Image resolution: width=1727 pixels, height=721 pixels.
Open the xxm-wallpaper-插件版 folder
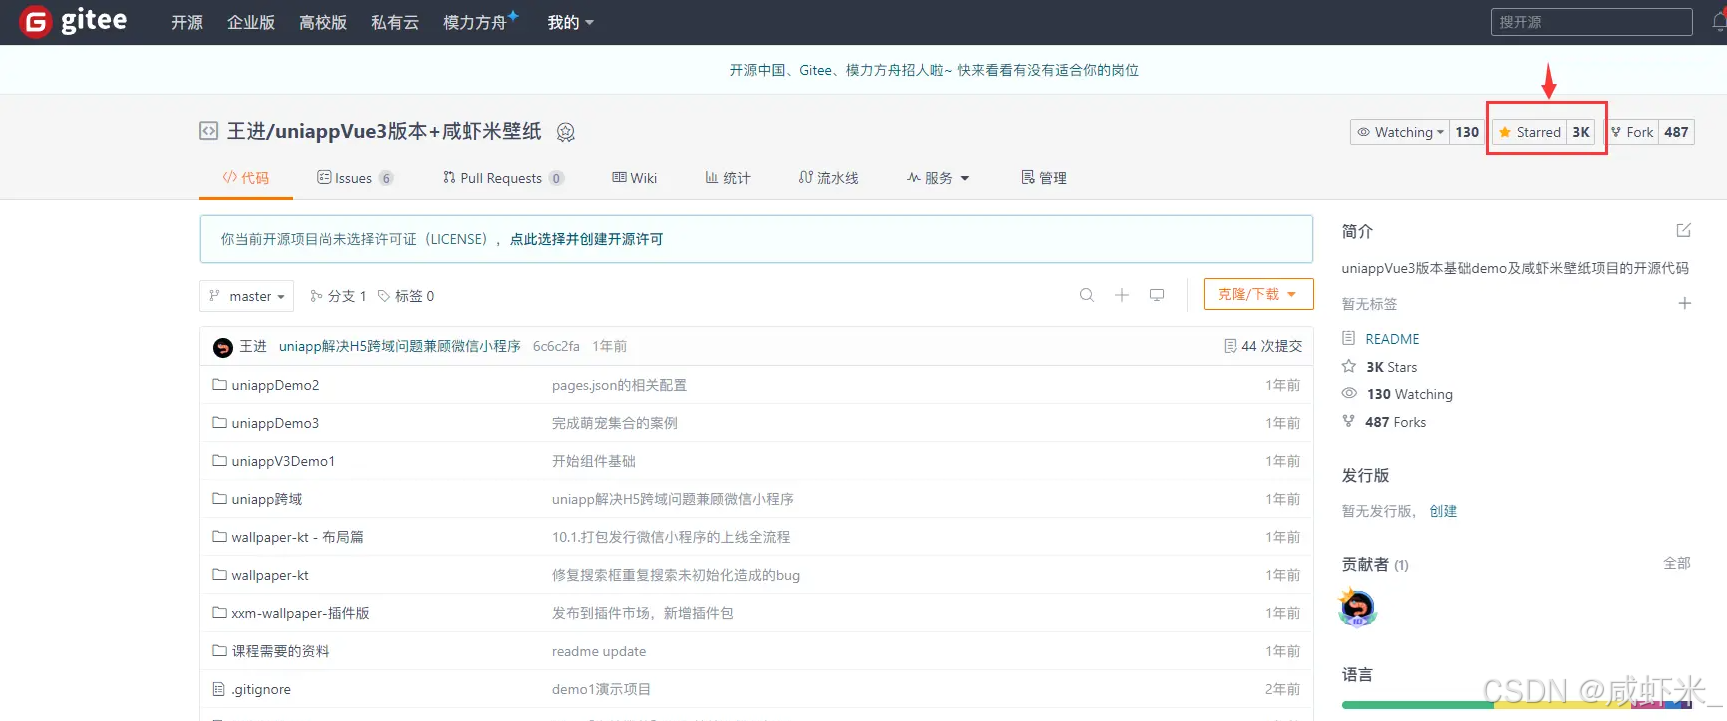tap(301, 613)
